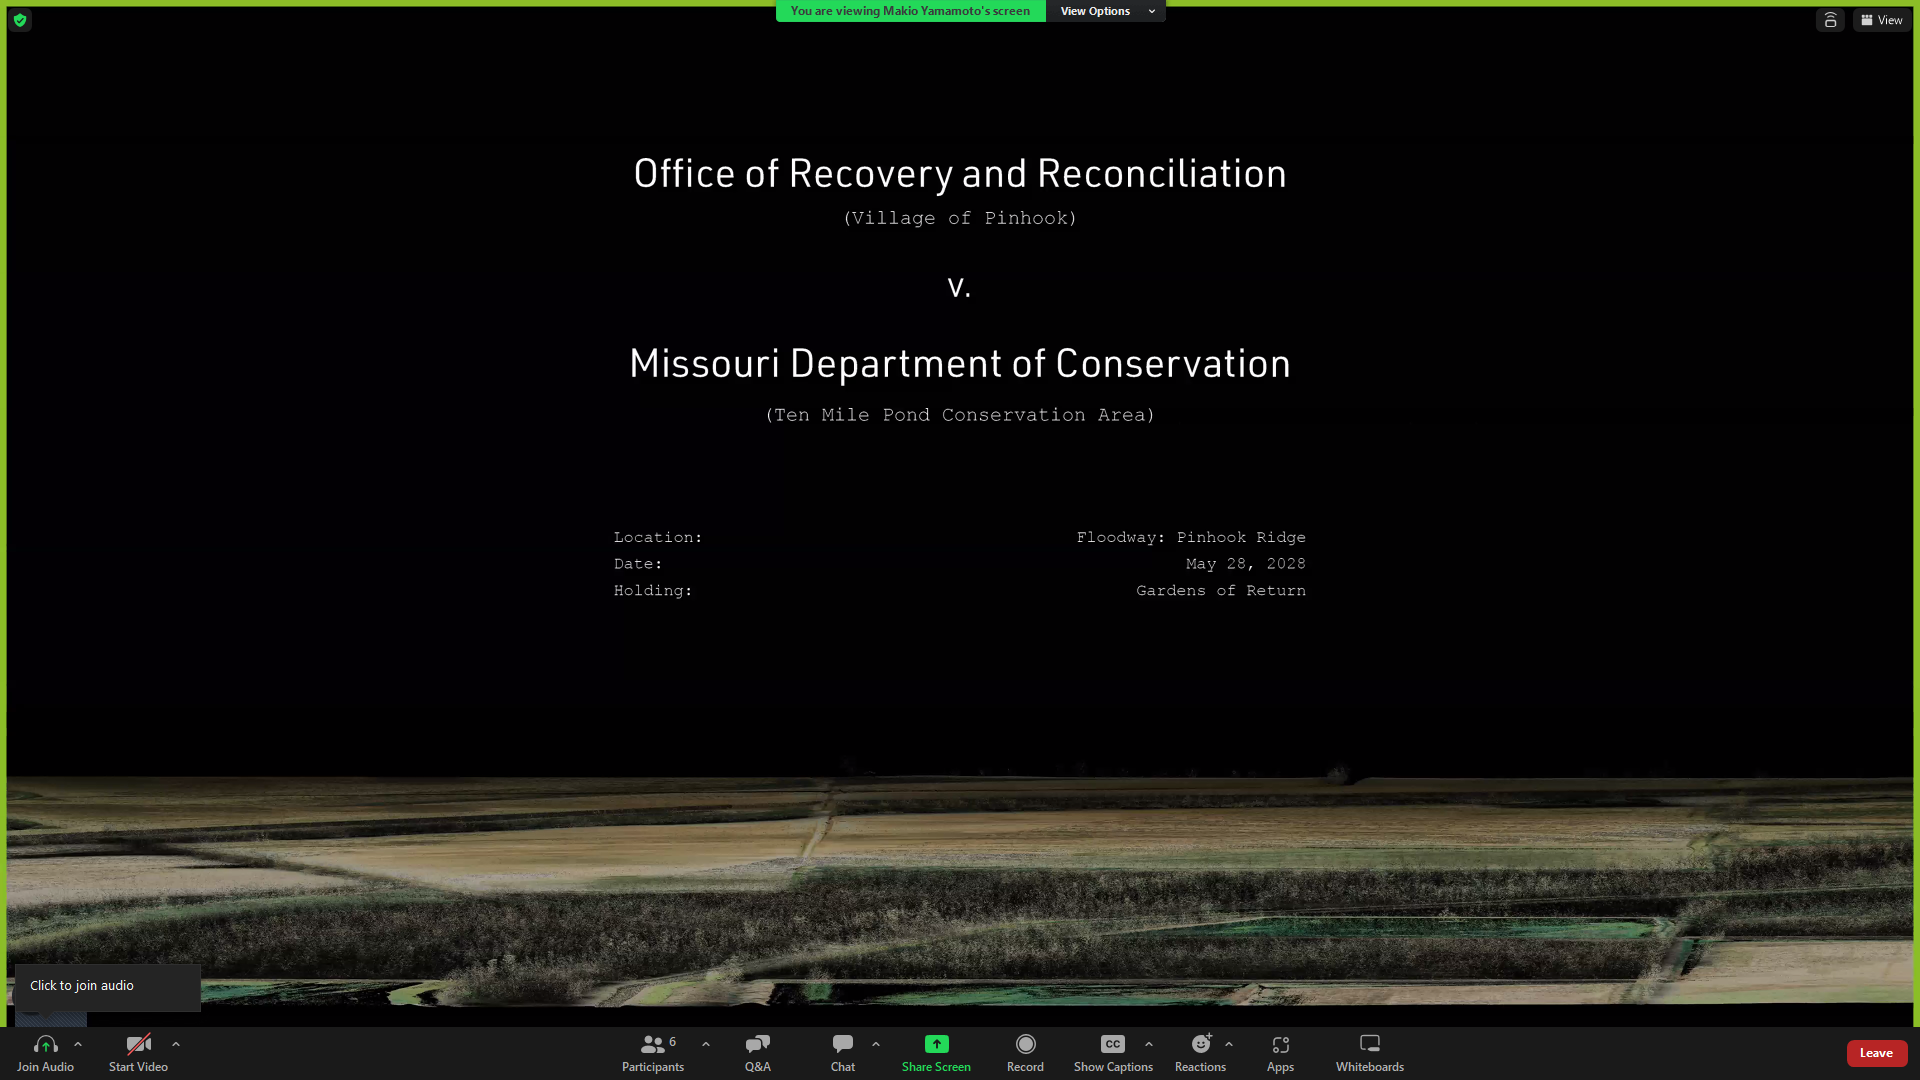
Task: Click the lock icon beside View
Action: point(1830,20)
